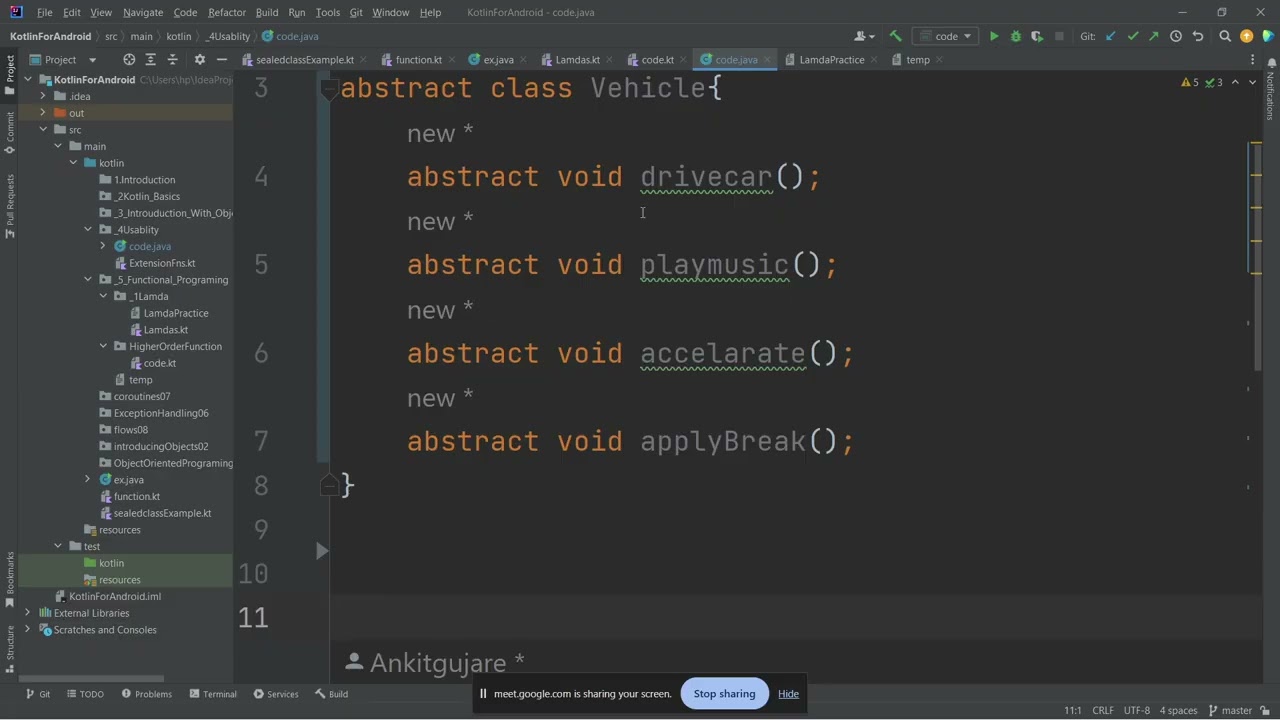Open the TODO tool window

coord(84,694)
